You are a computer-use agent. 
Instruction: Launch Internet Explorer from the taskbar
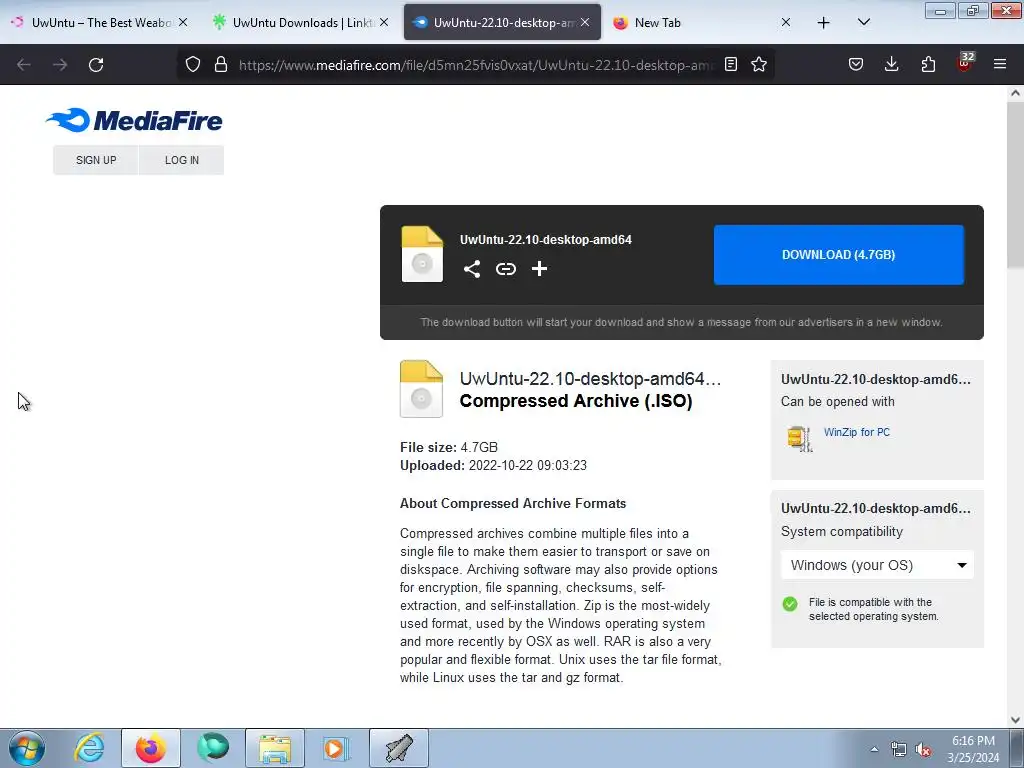tap(89, 748)
